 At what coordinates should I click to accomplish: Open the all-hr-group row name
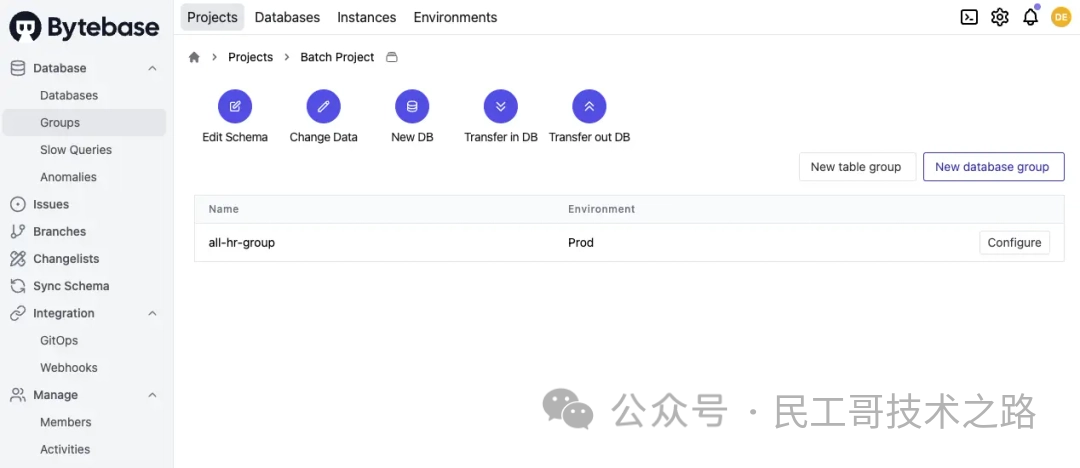point(242,243)
